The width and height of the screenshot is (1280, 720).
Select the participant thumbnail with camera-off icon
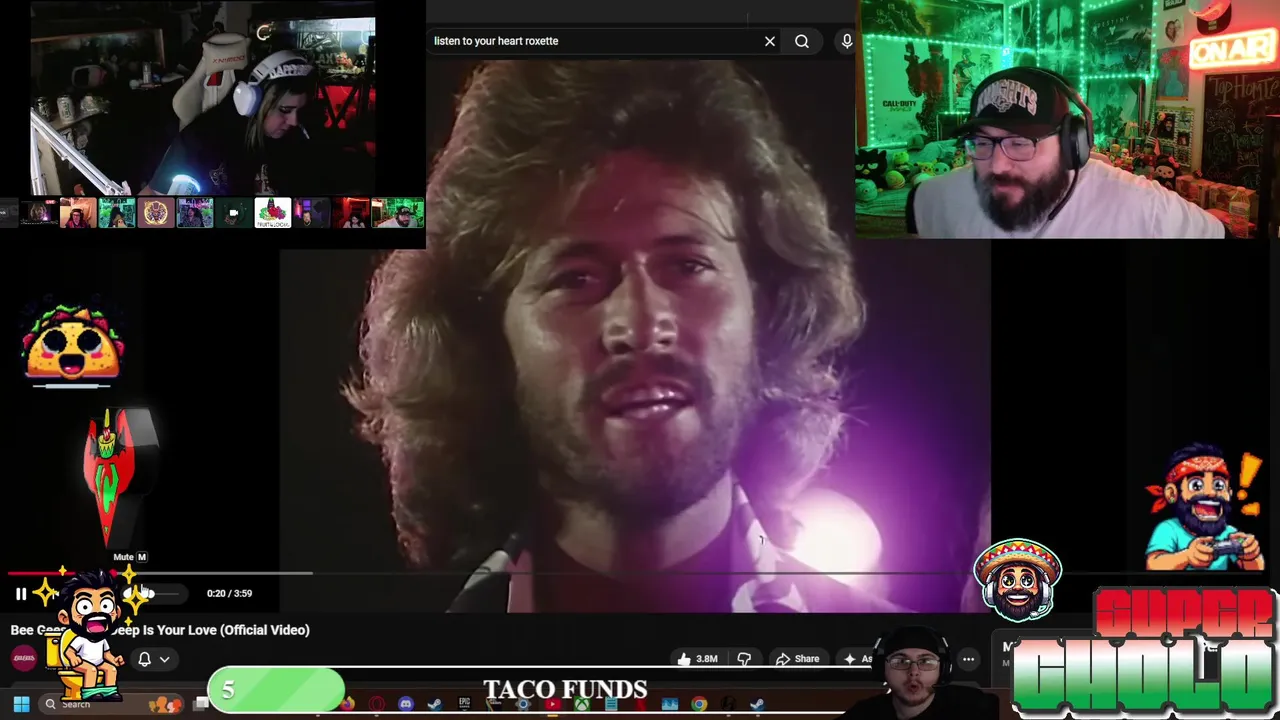tap(234, 213)
